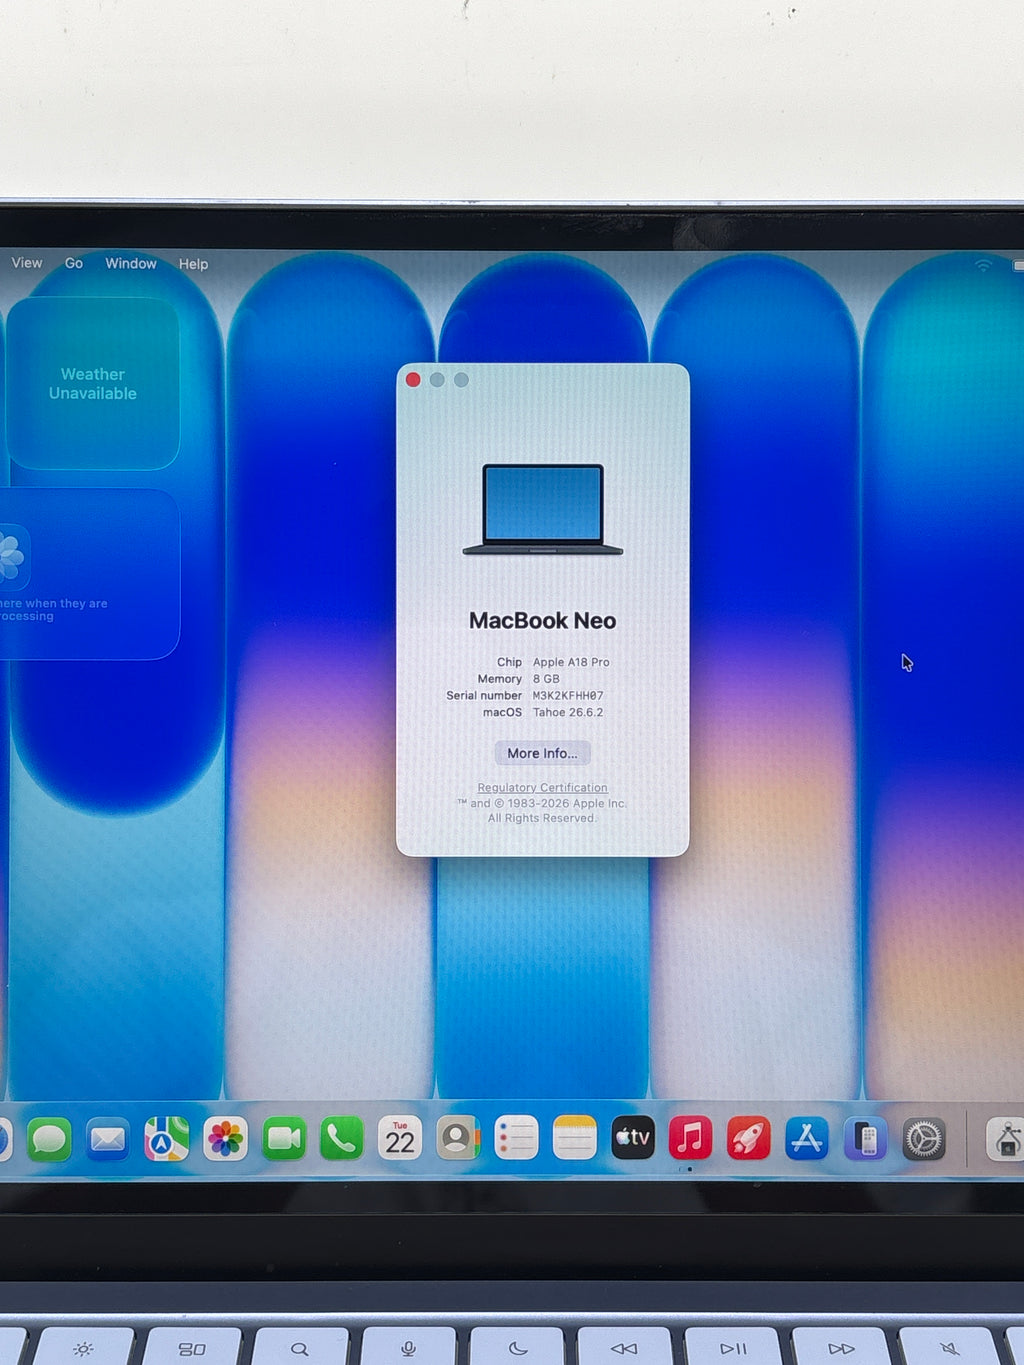Open the Help menu

click(x=194, y=264)
